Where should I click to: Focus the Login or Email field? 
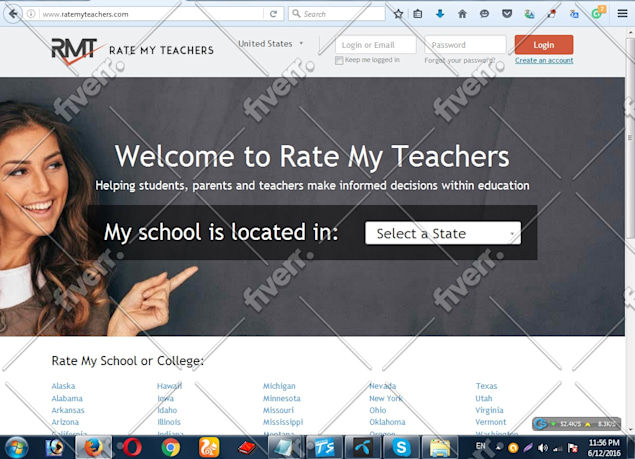[375, 45]
